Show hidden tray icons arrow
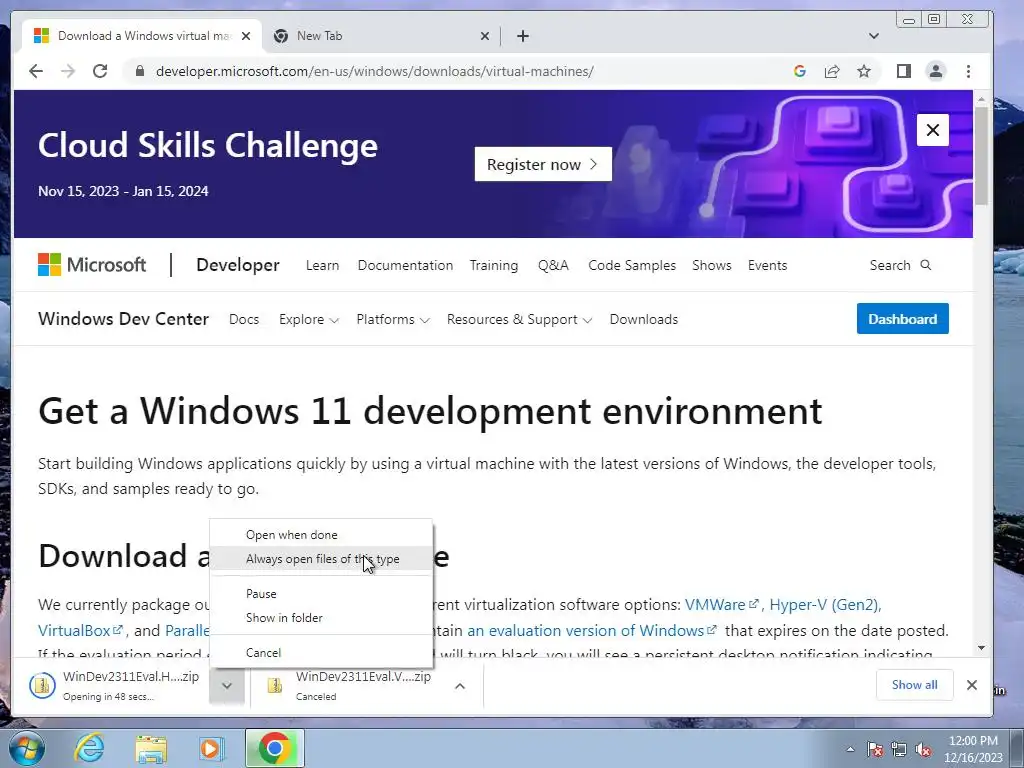The width and height of the screenshot is (1024, 768). (x=850, y=749)
